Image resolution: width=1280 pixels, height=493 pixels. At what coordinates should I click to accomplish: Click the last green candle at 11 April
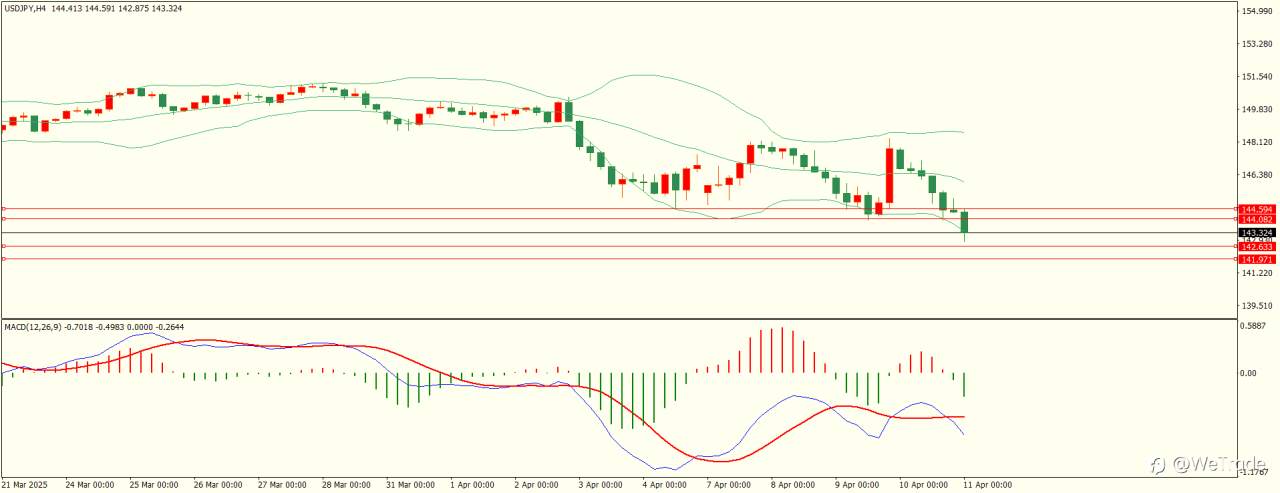(965, 223)
